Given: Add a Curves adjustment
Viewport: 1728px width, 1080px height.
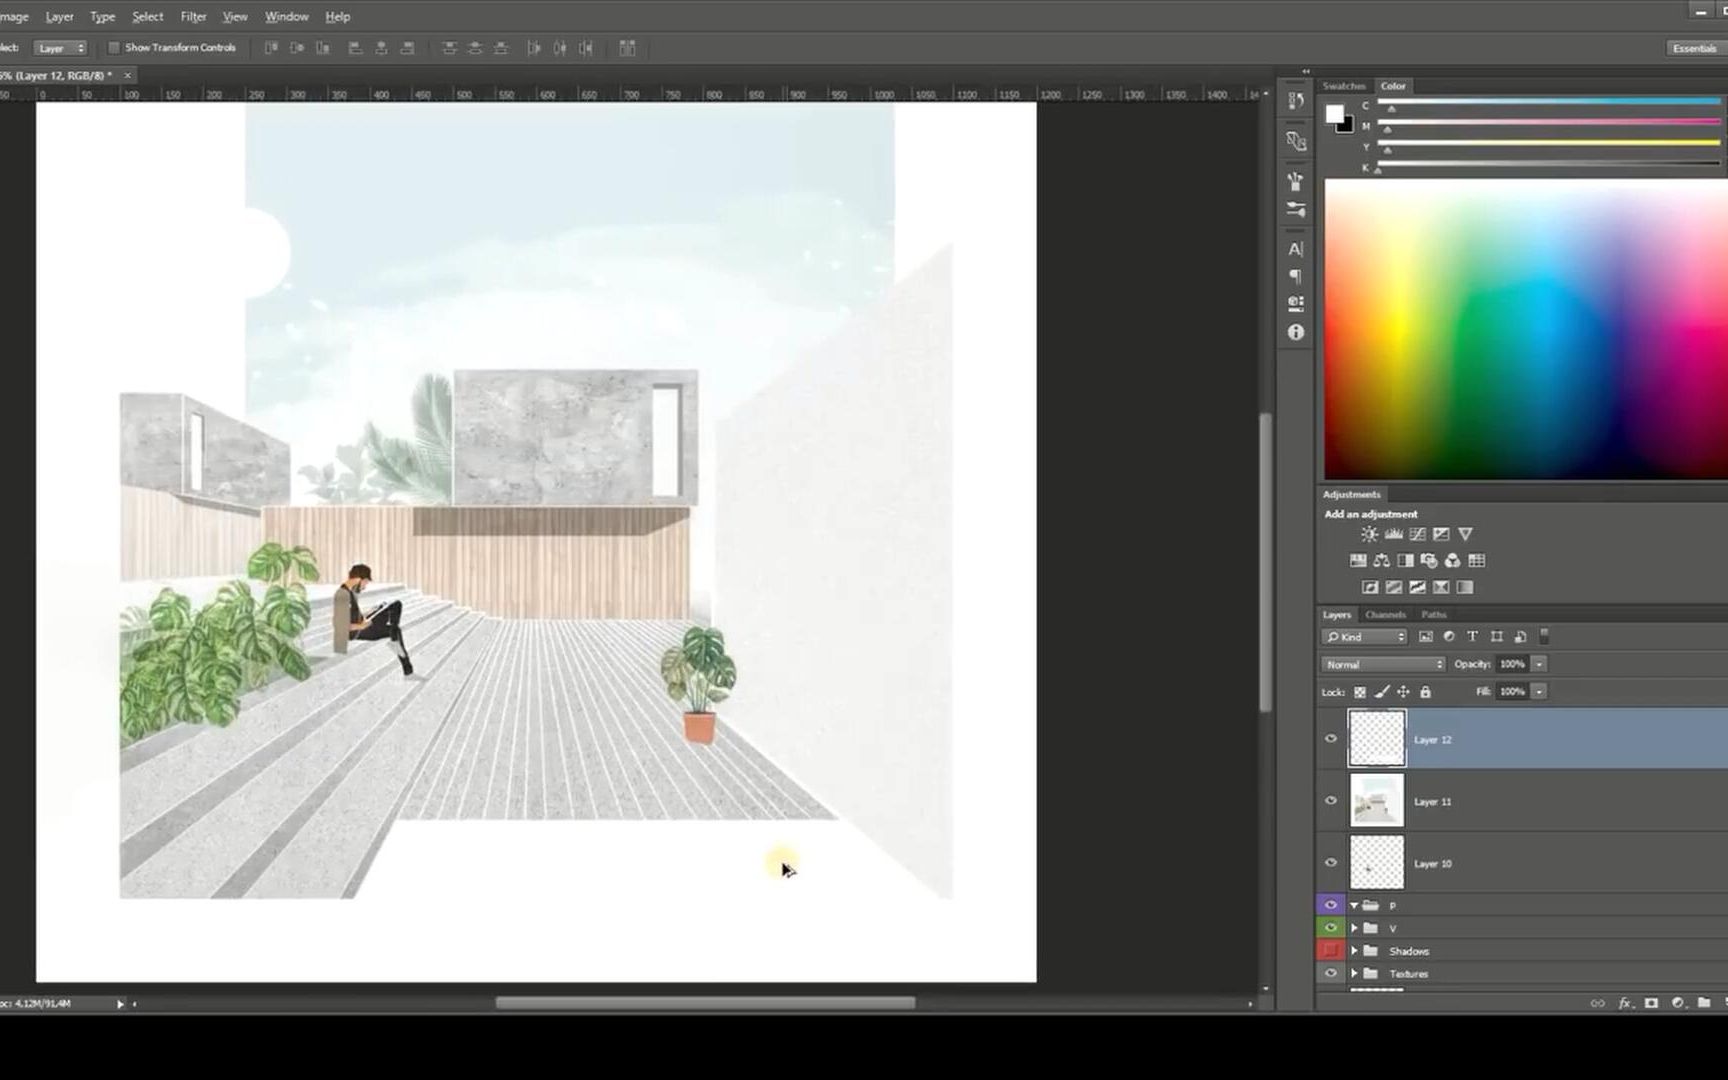Looking at the screenshot, I should tap(1417, 534).
